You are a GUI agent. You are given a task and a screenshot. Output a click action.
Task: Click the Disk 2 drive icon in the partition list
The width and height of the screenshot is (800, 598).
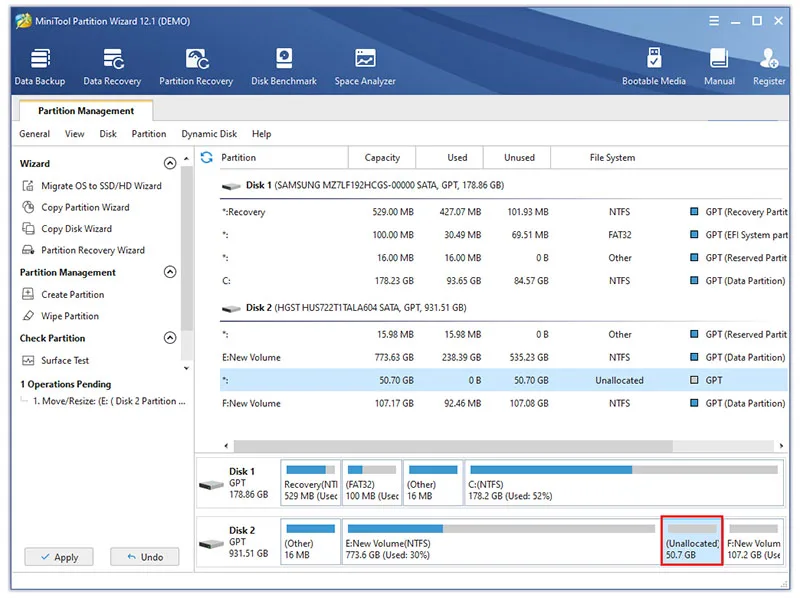point(231,309)
